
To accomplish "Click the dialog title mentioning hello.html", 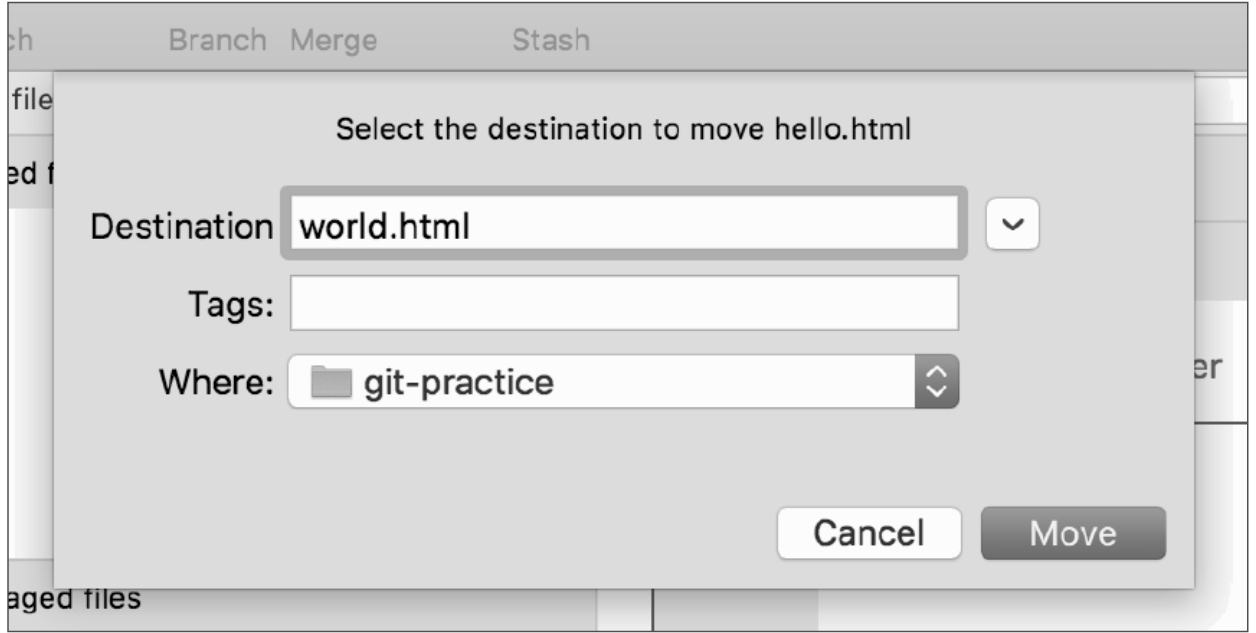I will [623, 130].
